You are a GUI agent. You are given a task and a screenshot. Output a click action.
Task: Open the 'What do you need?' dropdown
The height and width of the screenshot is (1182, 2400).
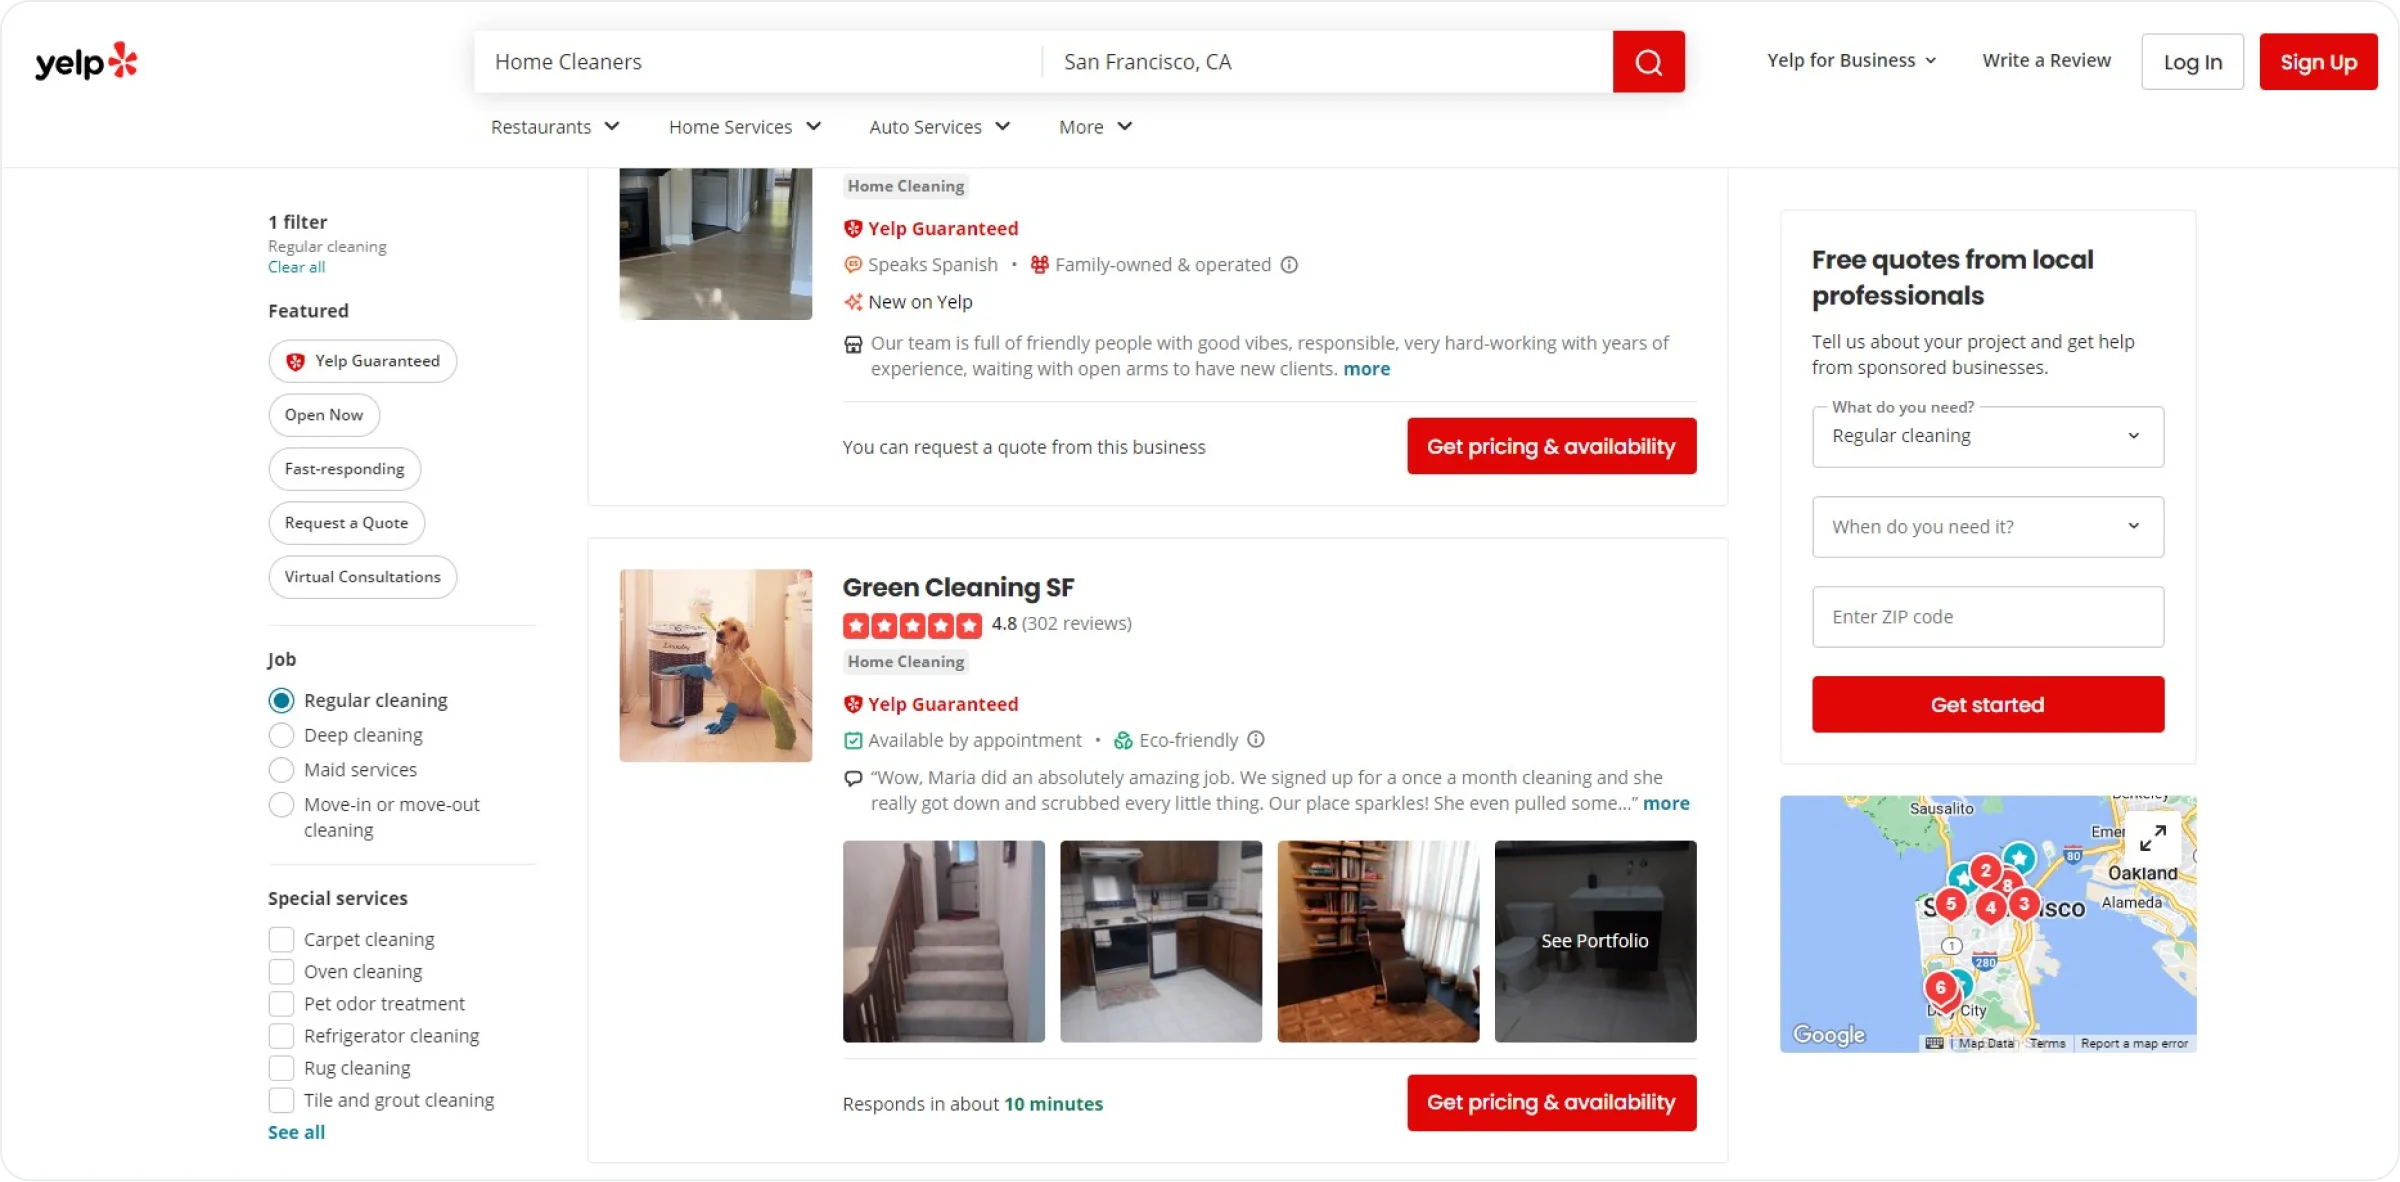coord(1987,436)
